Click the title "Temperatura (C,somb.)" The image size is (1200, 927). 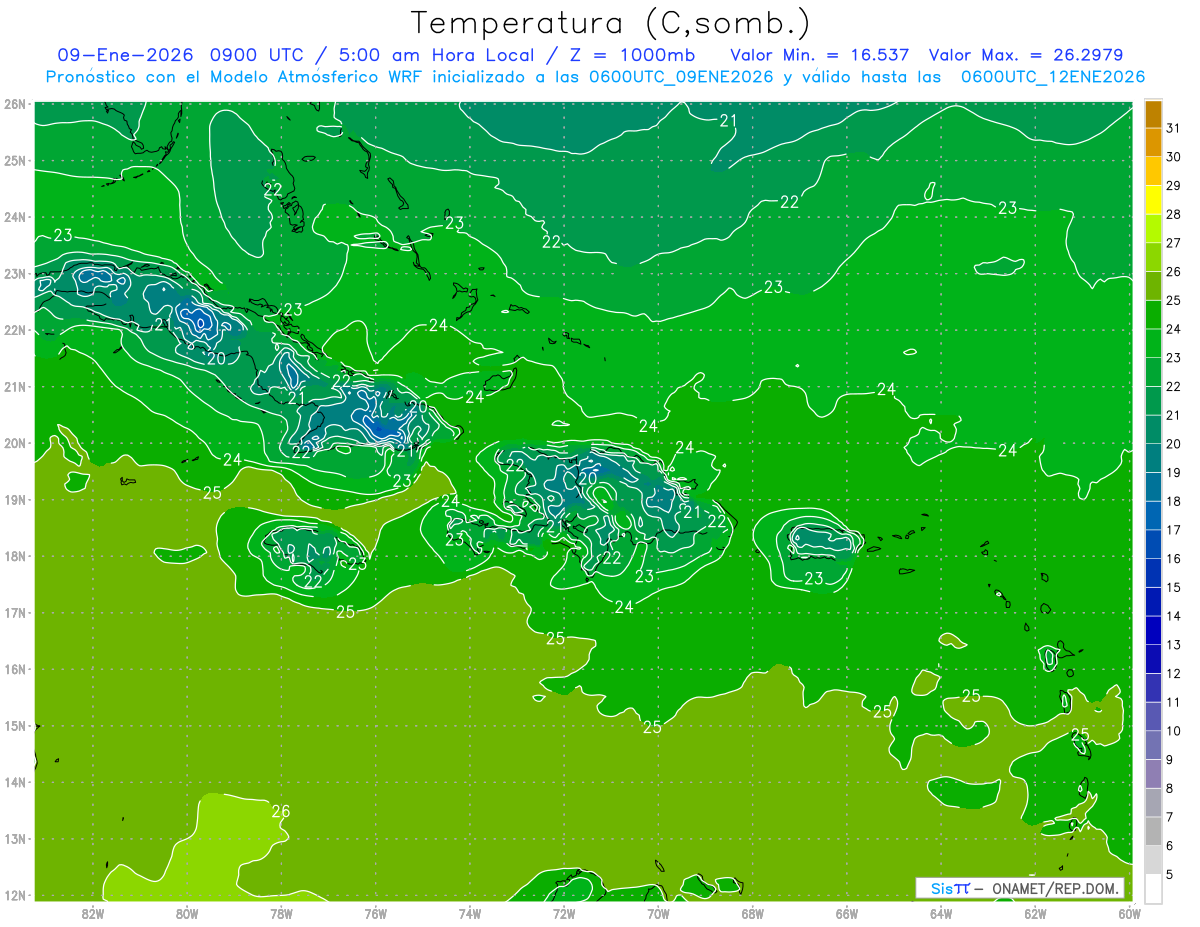(611, 24)
